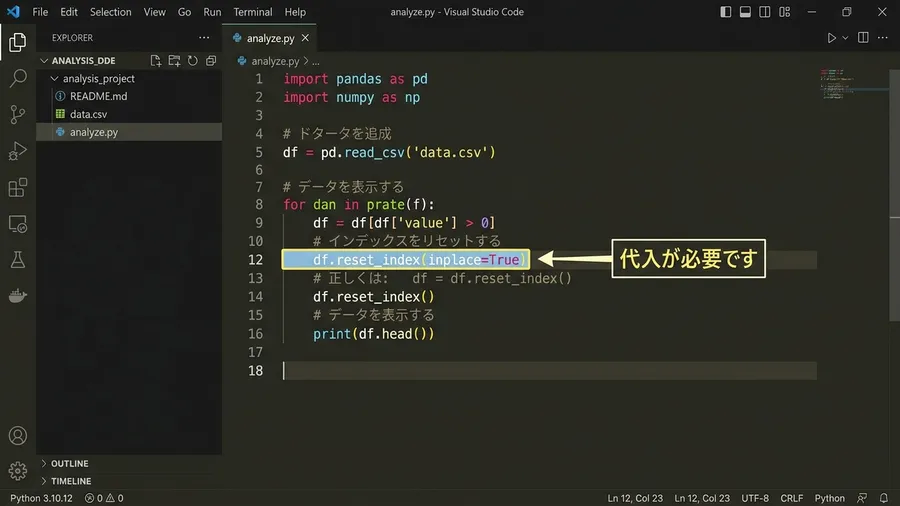Image resolution: width=900 pixels, height=506 pixels.
Task: Open the Run and Debug view
Action: tap(18, 151)
